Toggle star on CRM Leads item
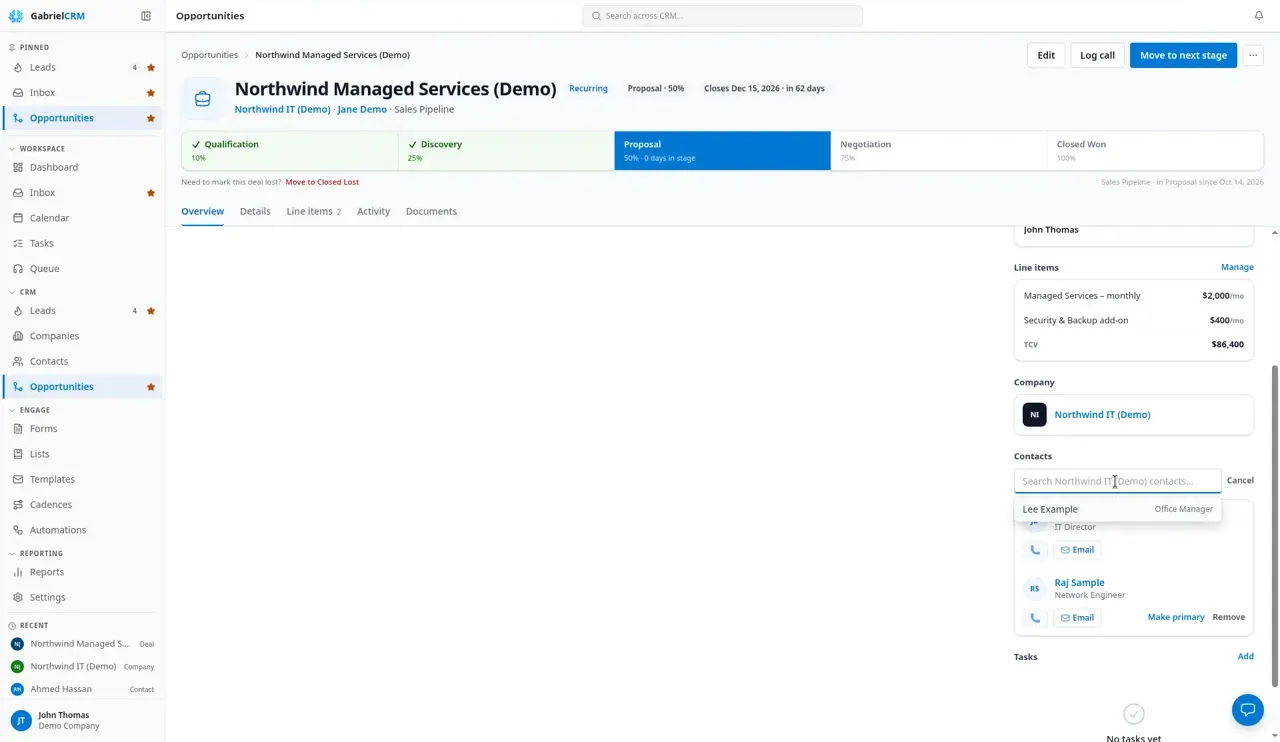Viewport: 1280px width, 742px height. point(151,311)
